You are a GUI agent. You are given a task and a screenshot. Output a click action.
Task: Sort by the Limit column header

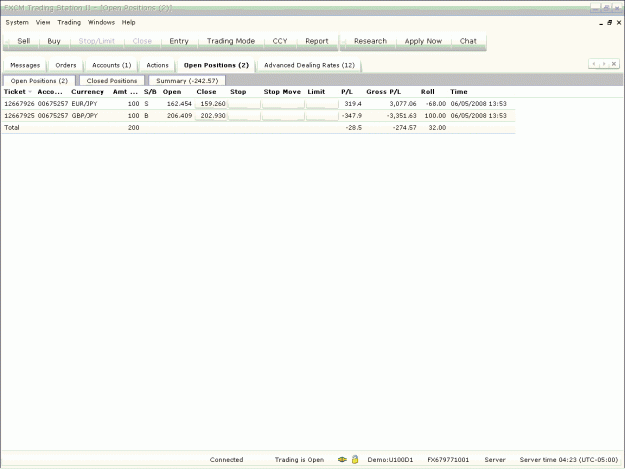tap(316, 92)
